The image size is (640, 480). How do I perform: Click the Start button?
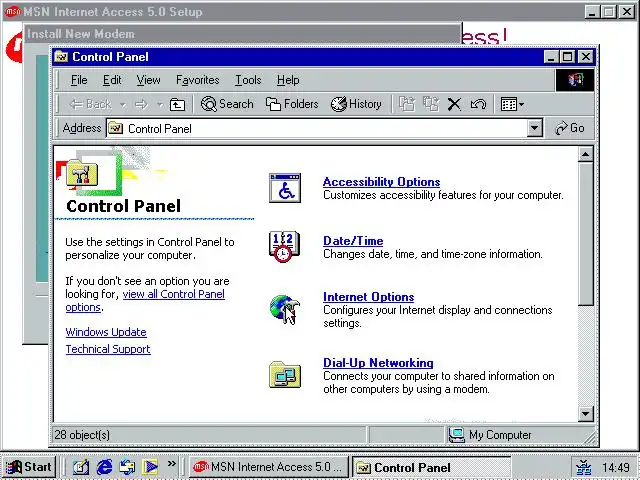(28, 467)
